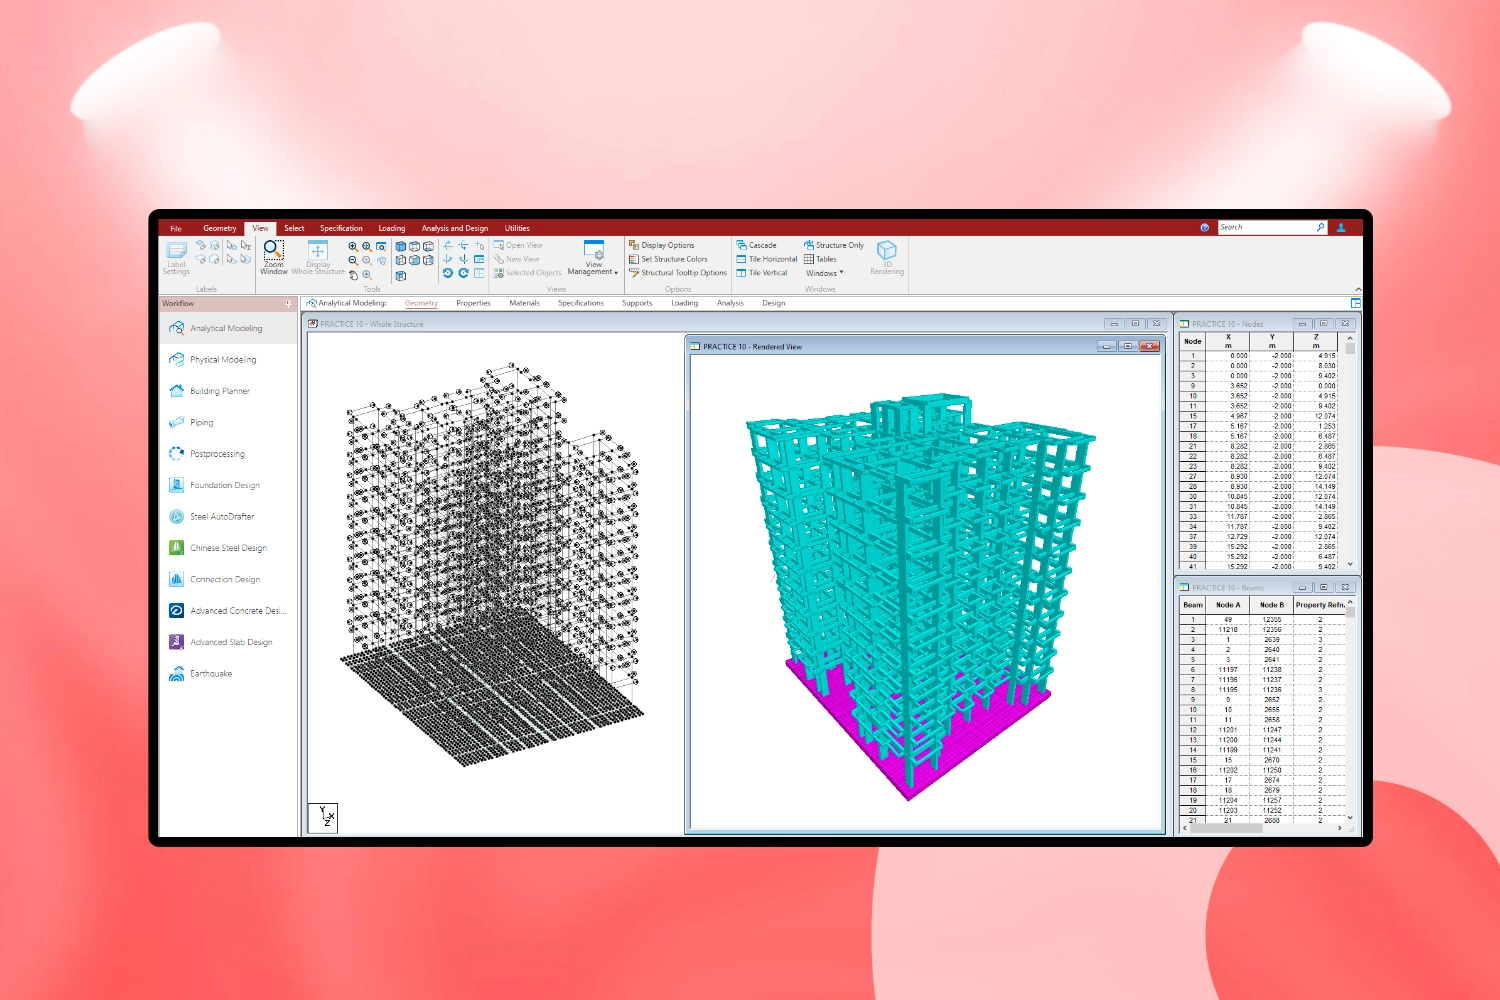
Task: Switch to the Analysis and Design ribbon tab
Action: [455, 228]
